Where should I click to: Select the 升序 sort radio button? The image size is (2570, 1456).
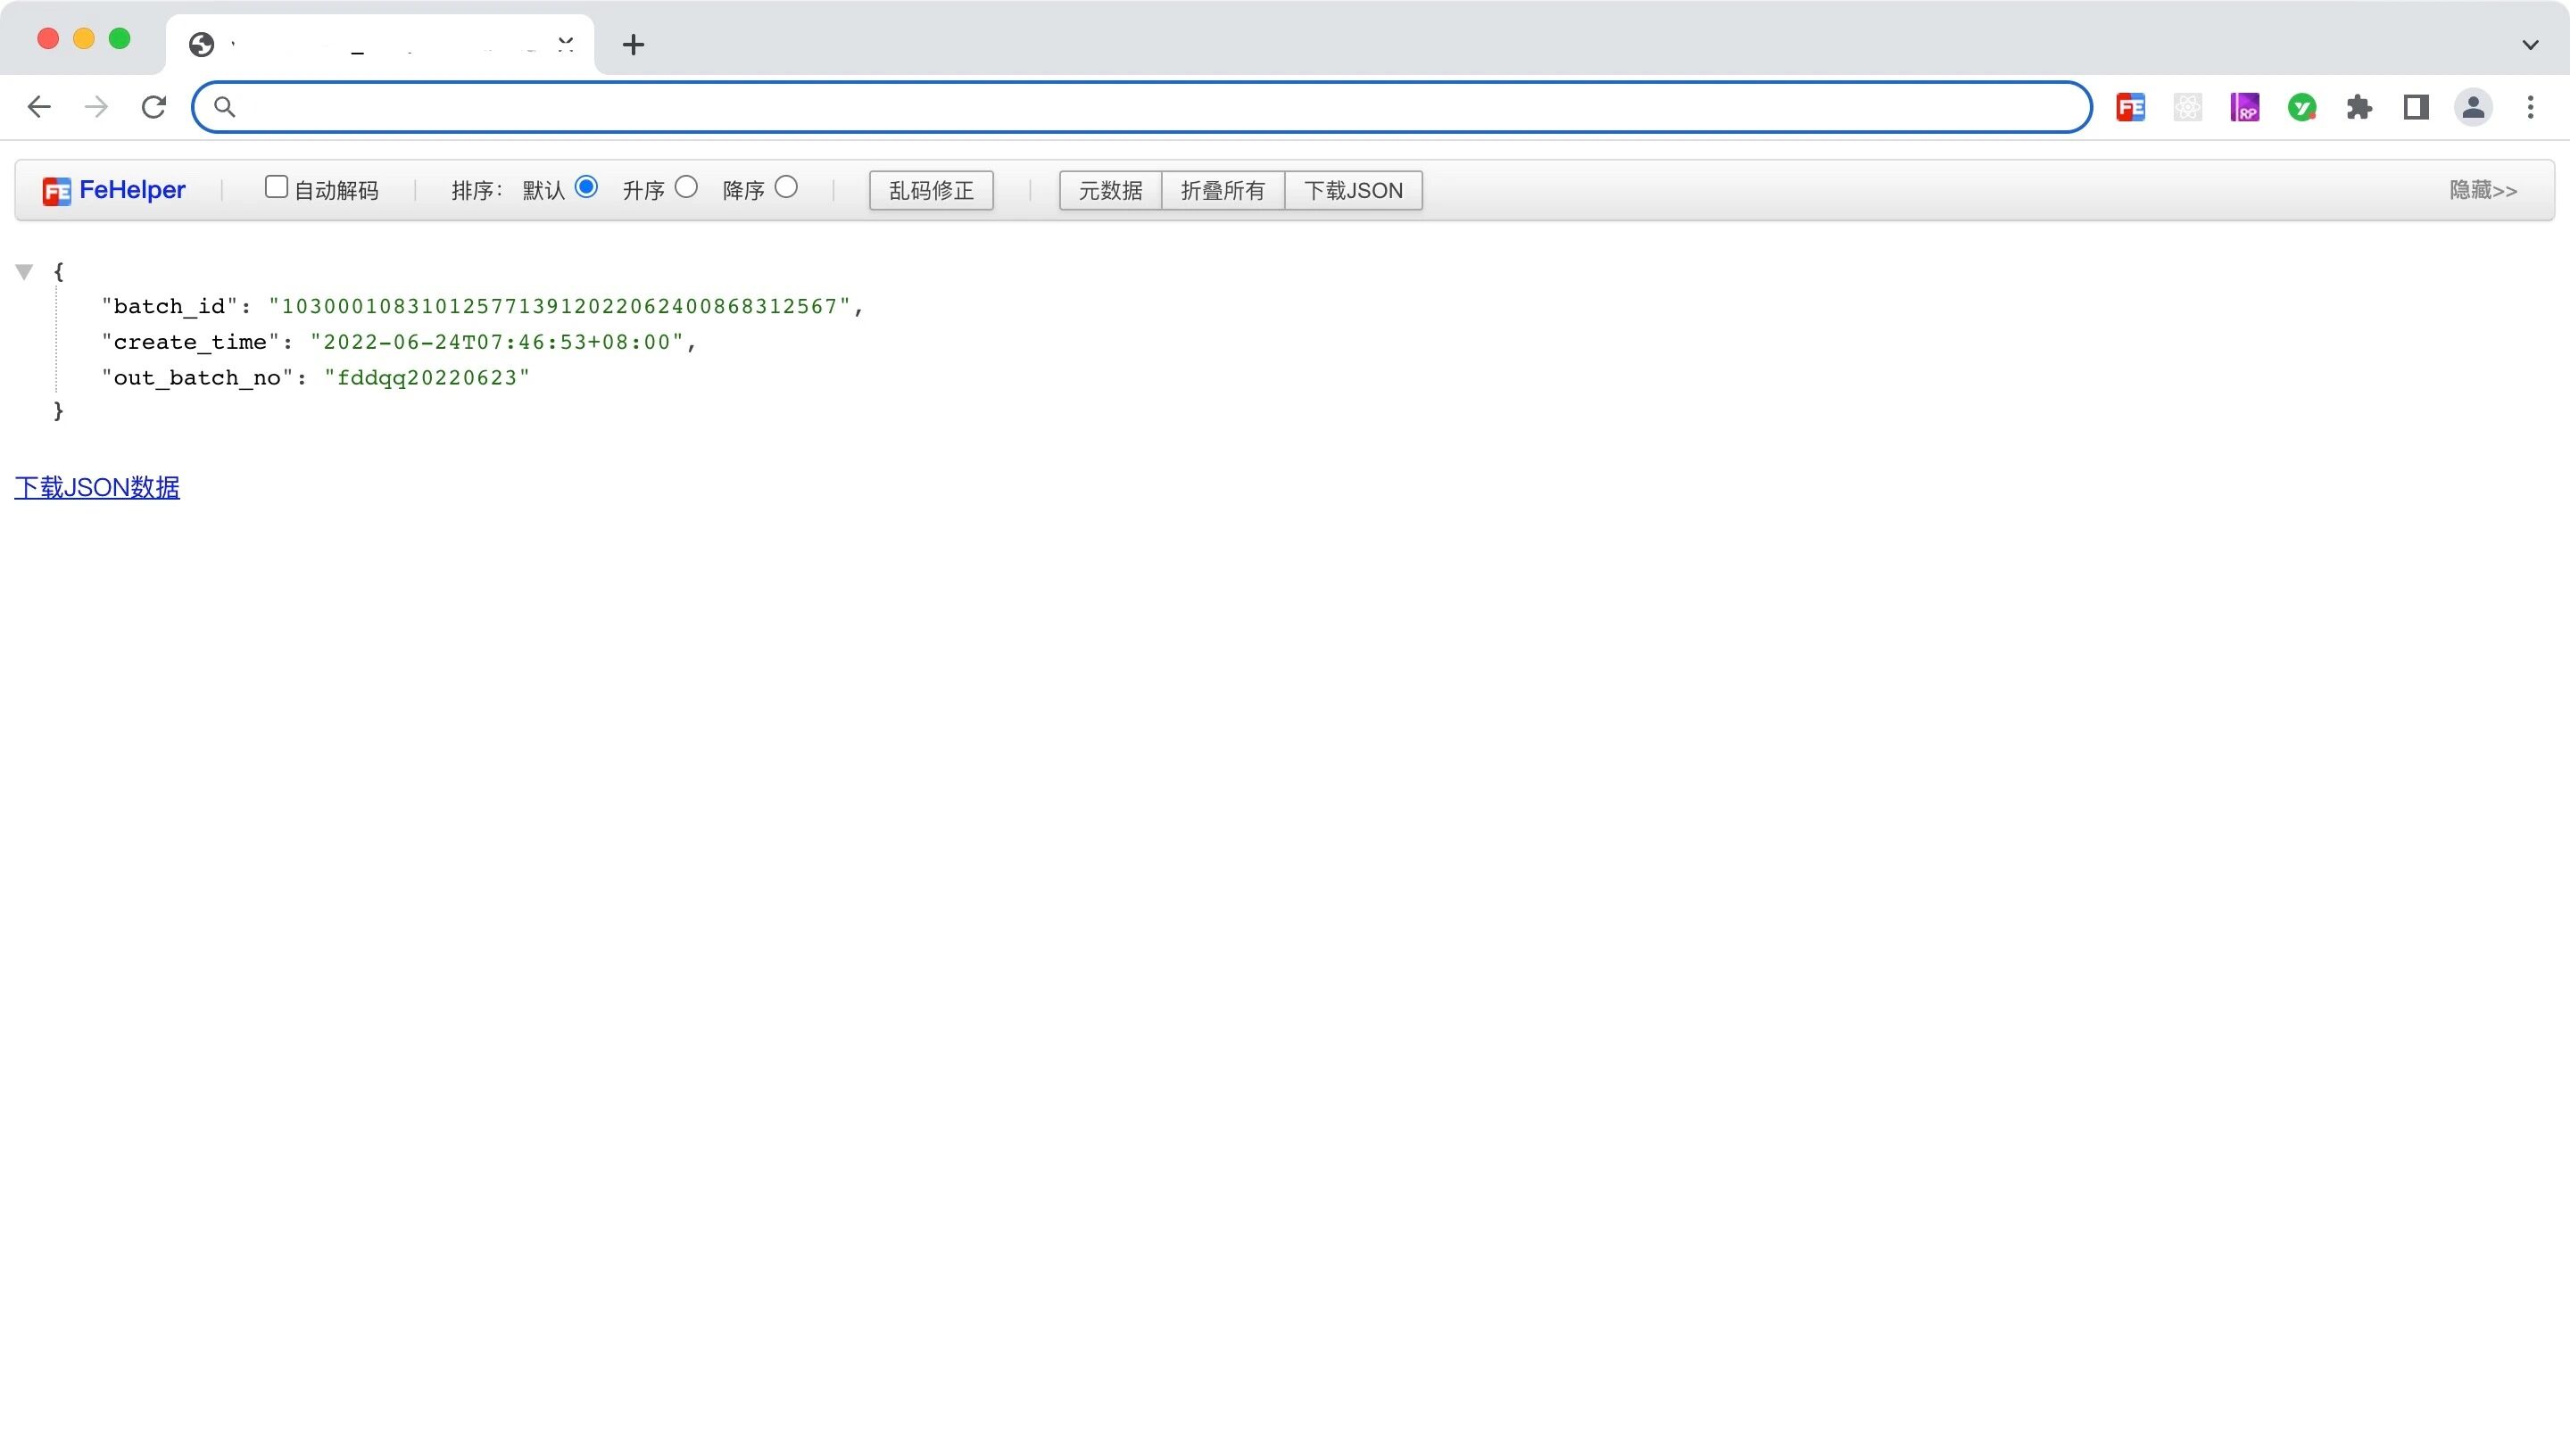tap(686, 187)
